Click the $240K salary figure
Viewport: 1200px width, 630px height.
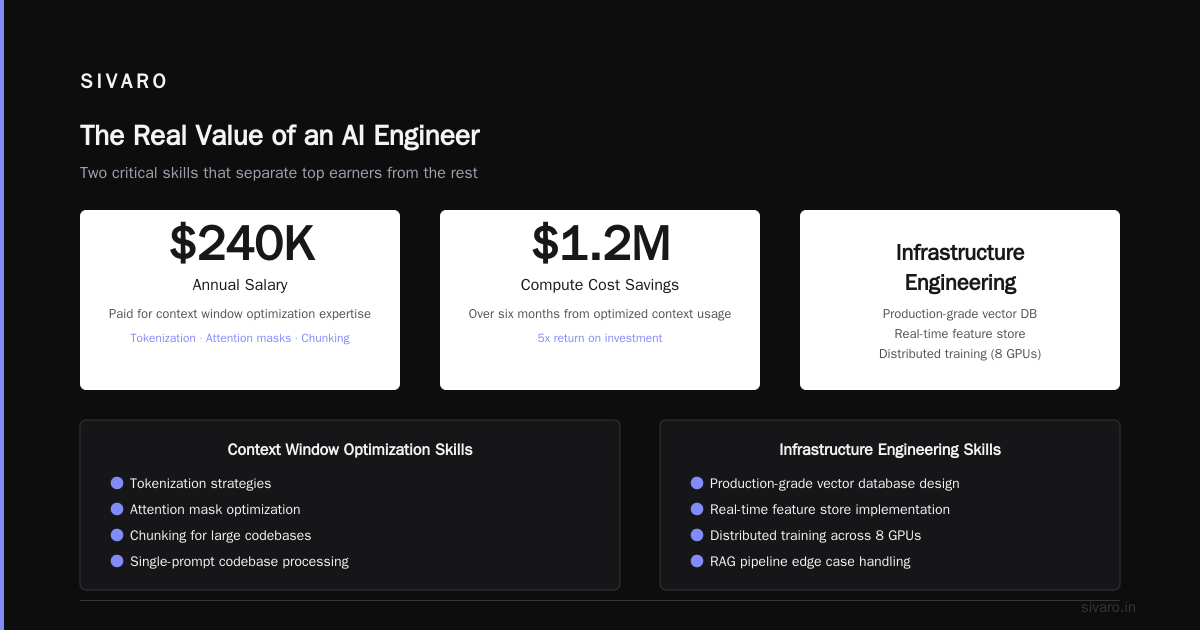[242, 243]
